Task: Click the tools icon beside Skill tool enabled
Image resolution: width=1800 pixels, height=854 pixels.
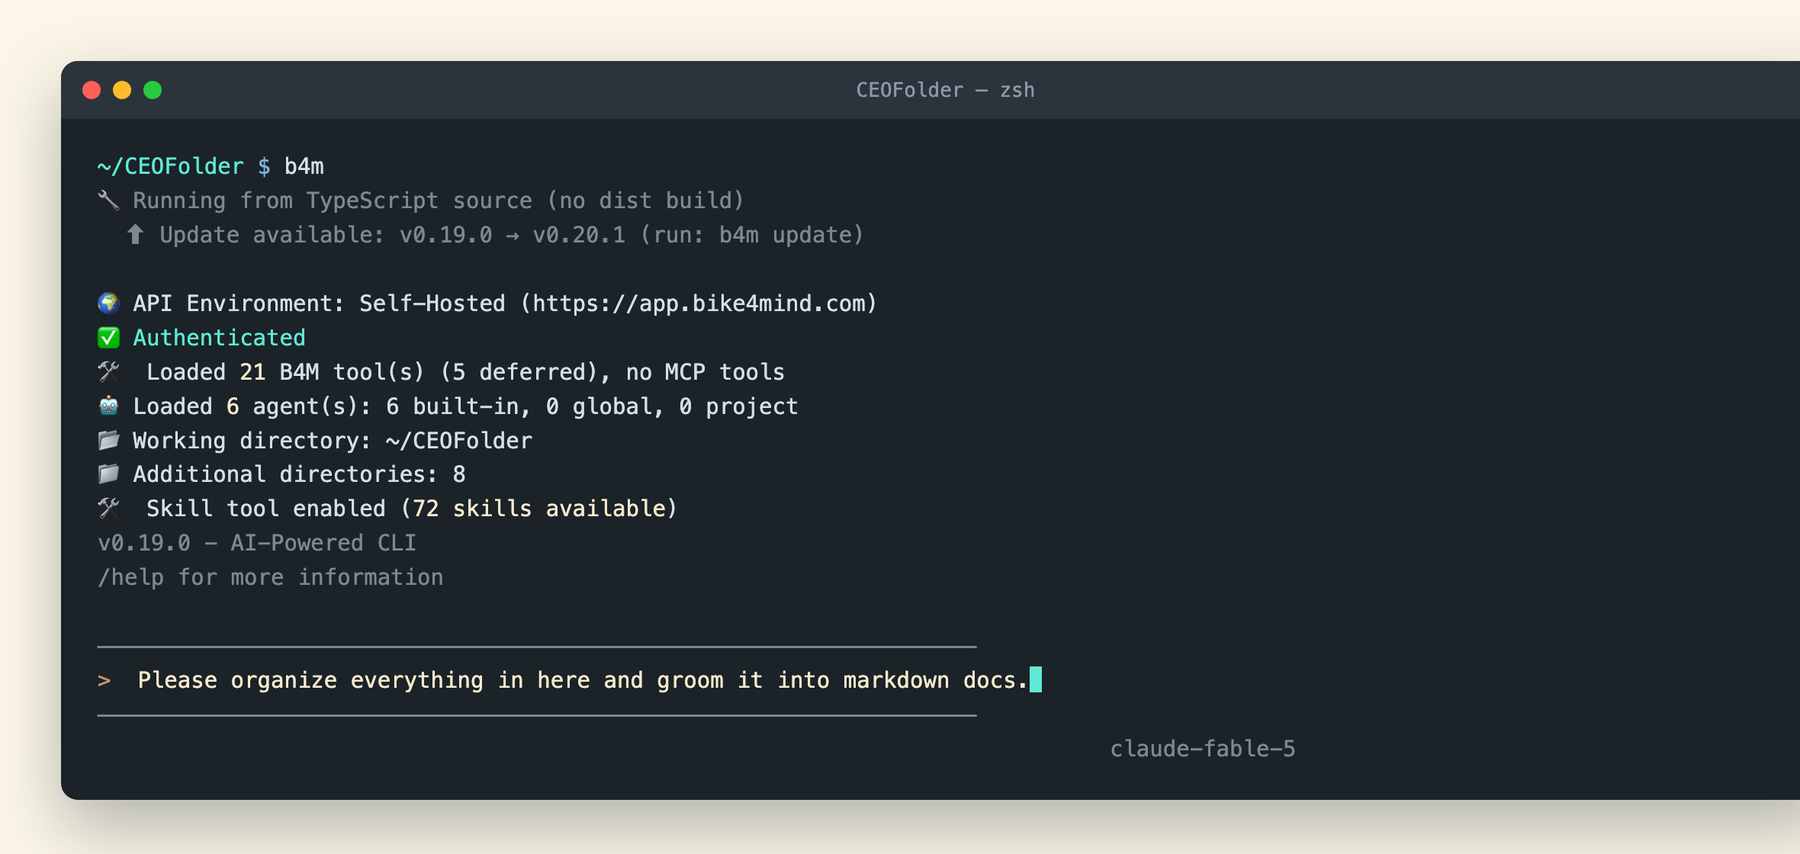Action: pyautogui.click(x=108, y=508)
